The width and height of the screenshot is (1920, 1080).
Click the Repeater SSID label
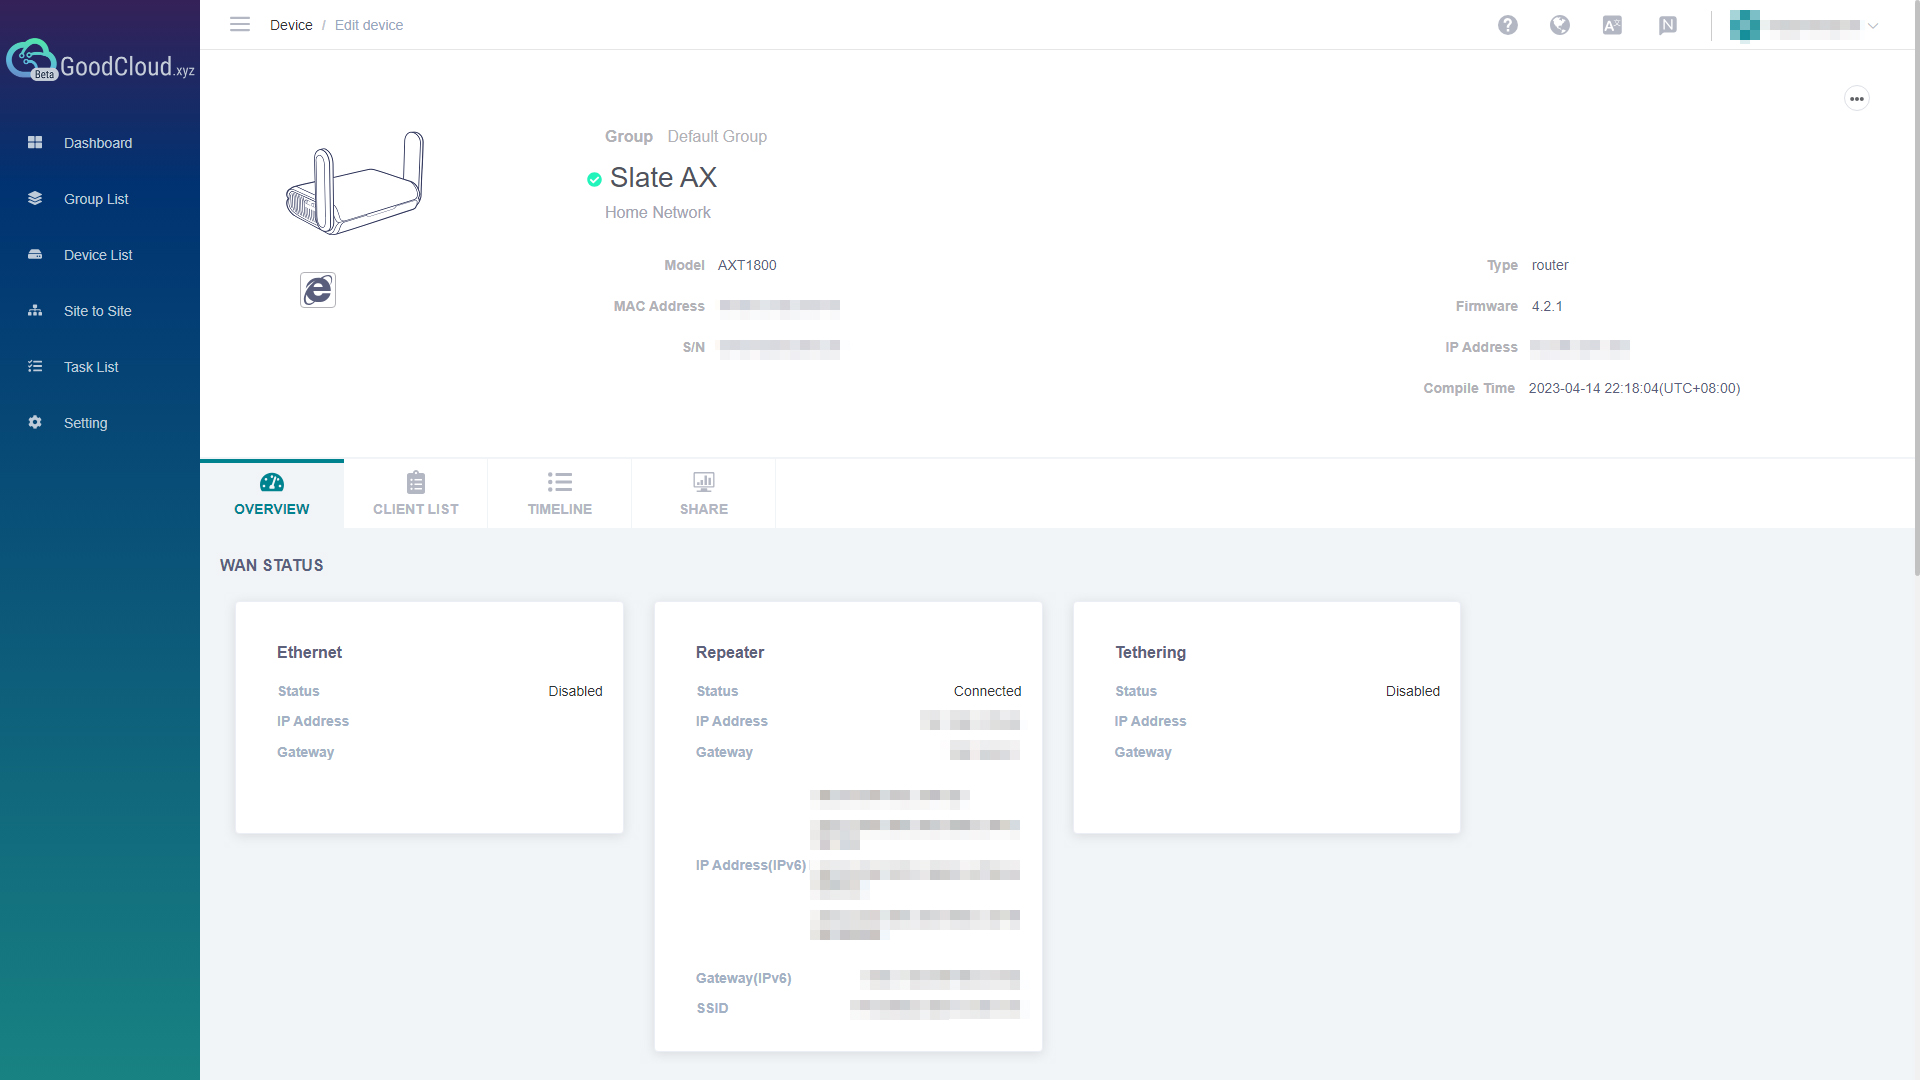(x=712, y=1008)
